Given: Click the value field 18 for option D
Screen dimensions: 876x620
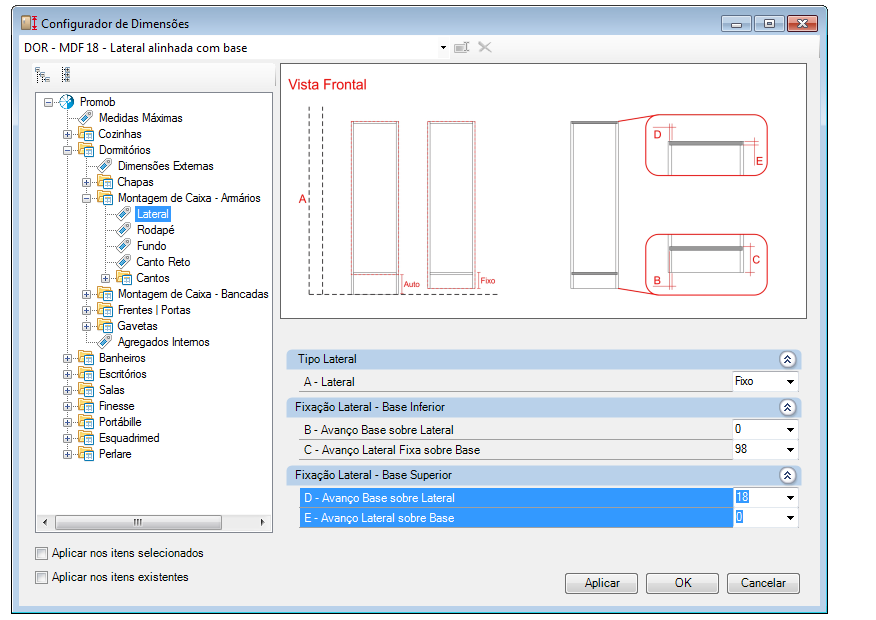Looking at the screenshot, I should click(758, 498).
